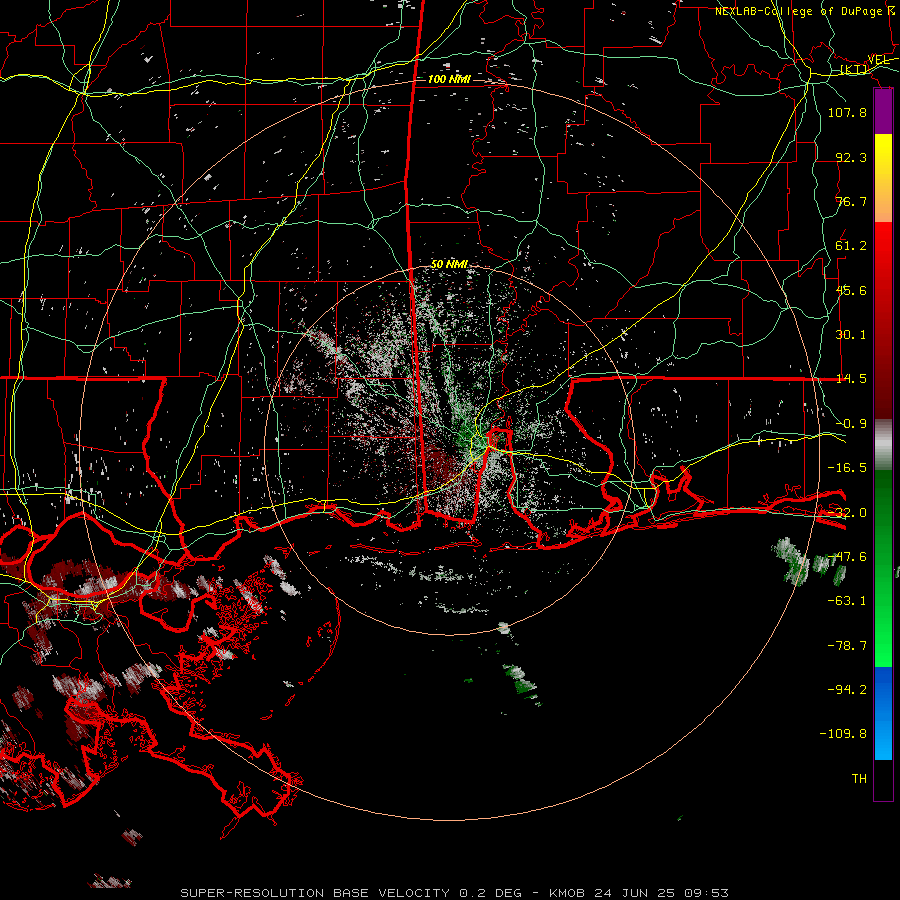Click the -16.5 value on the velocity scale
Viewport: 900px width, 900px height.
coord(847,468)
